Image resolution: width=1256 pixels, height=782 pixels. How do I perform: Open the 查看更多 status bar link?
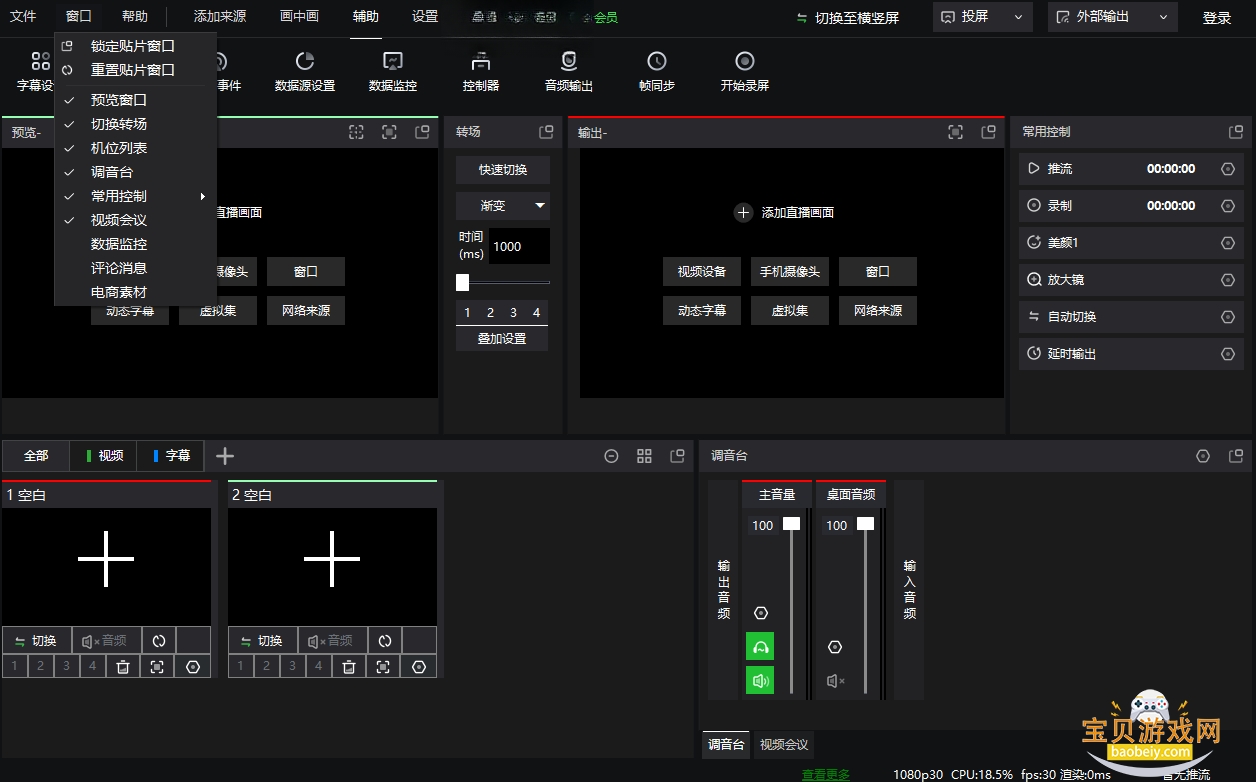826,774
